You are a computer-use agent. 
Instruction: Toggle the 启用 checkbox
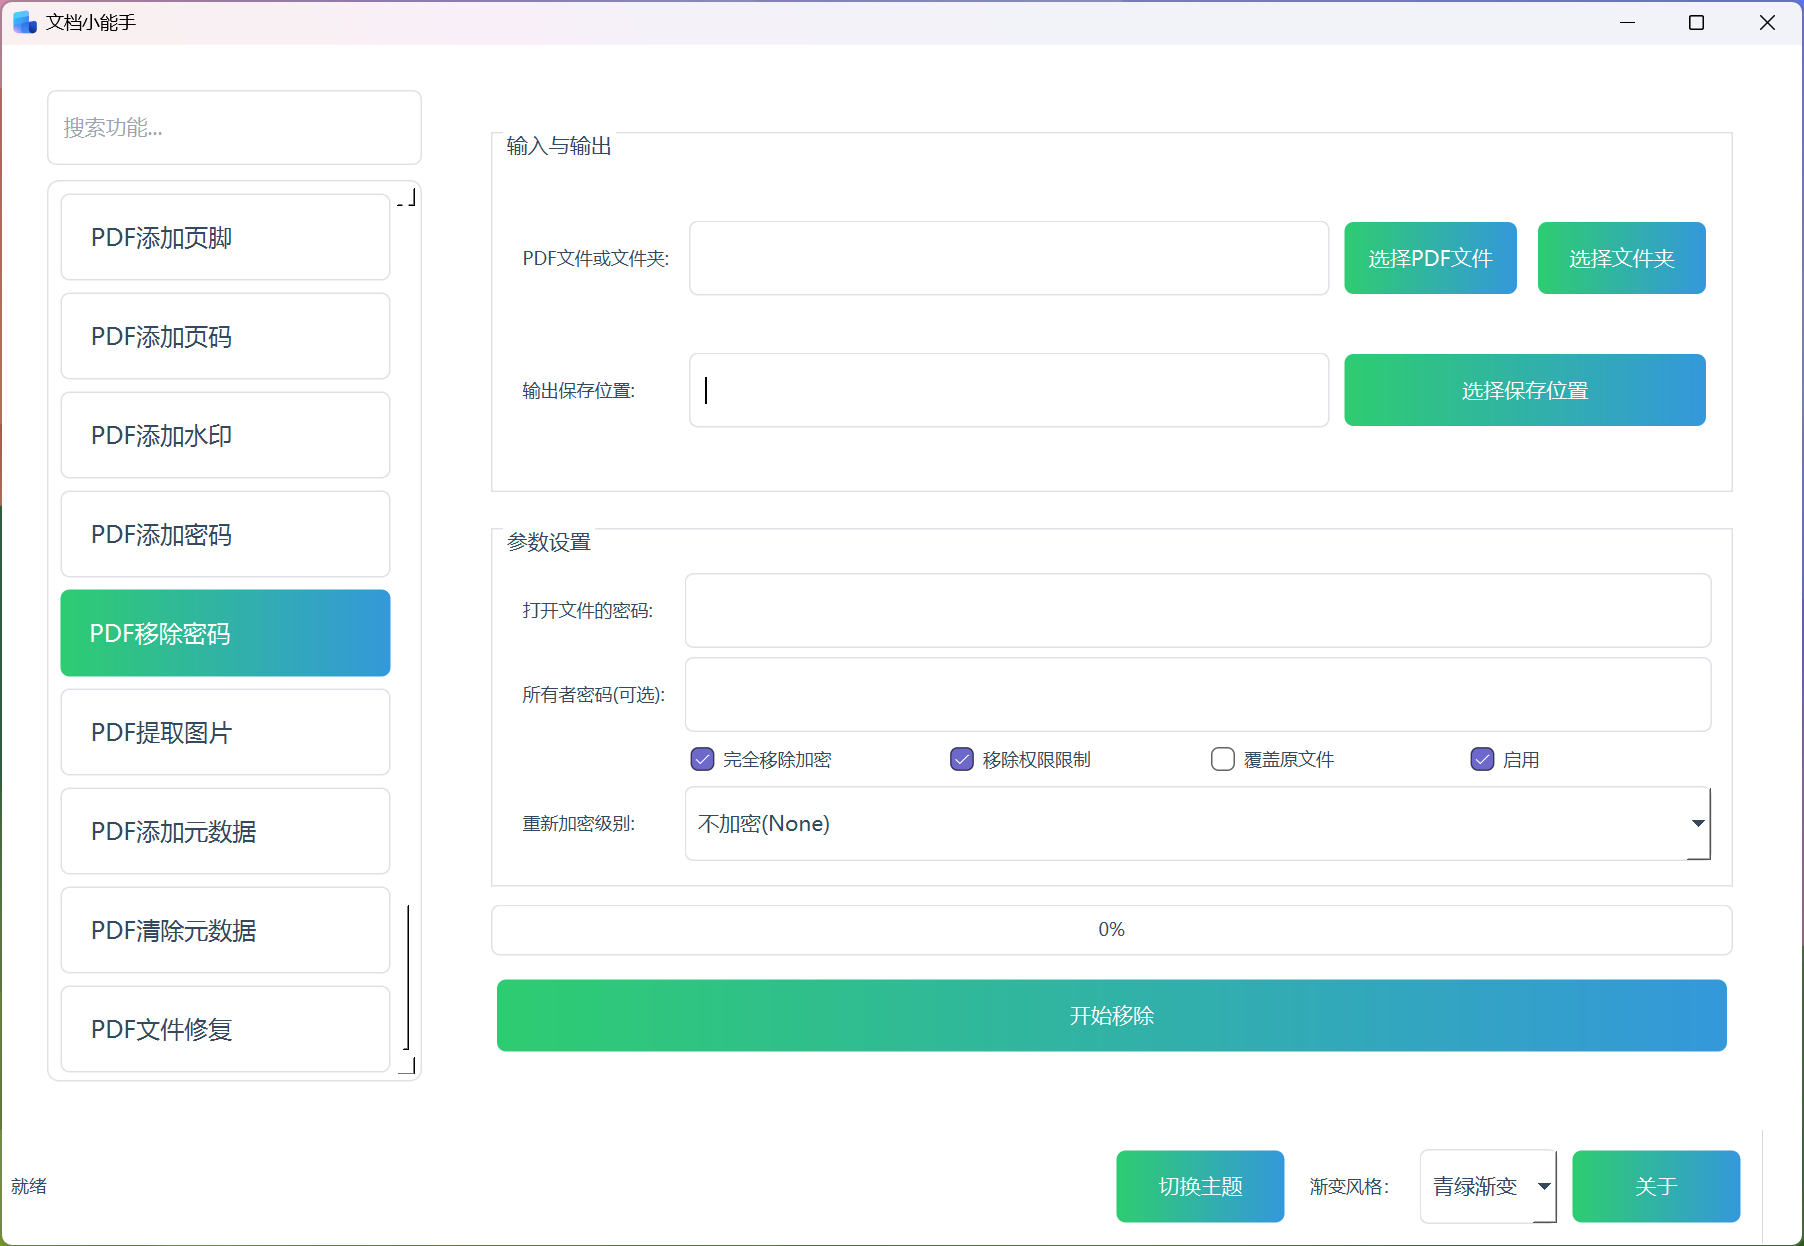point(1482,759)
